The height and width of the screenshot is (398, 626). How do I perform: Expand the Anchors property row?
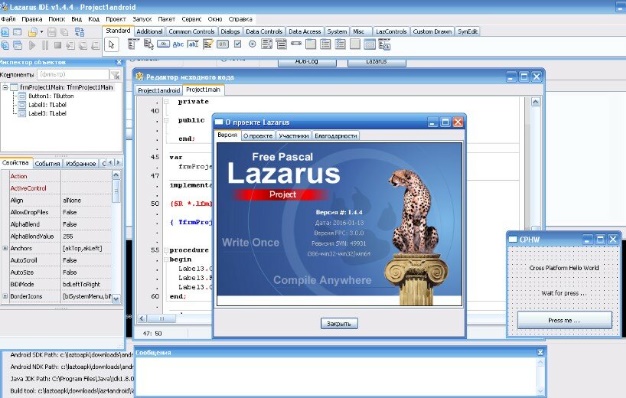click(5, 248)
